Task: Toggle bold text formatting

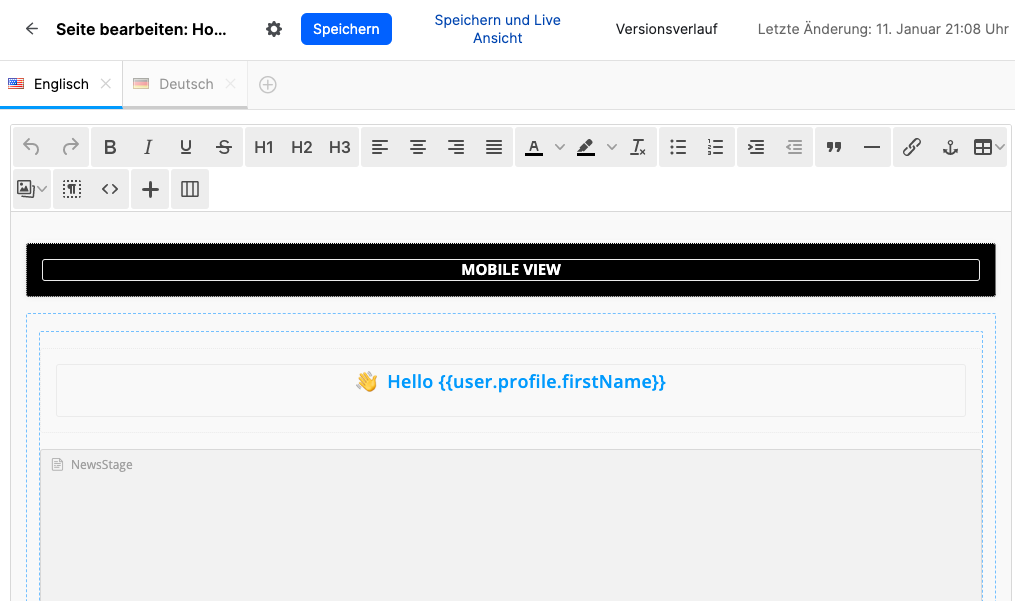Action: point(110,147)
